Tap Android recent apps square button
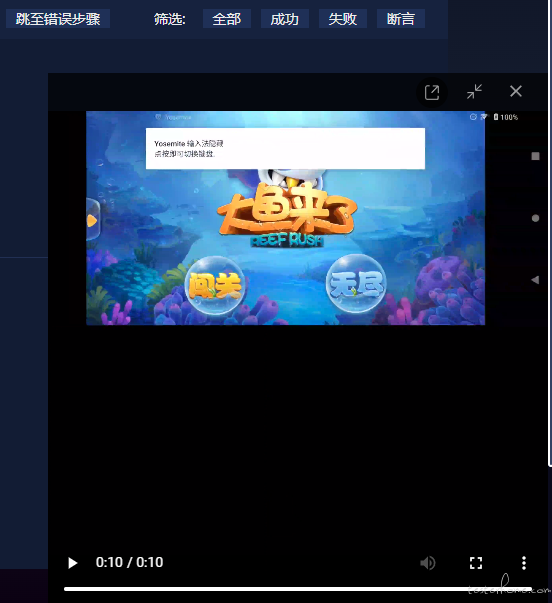Viewport: 552px width, 603px height. click(535, 156)
